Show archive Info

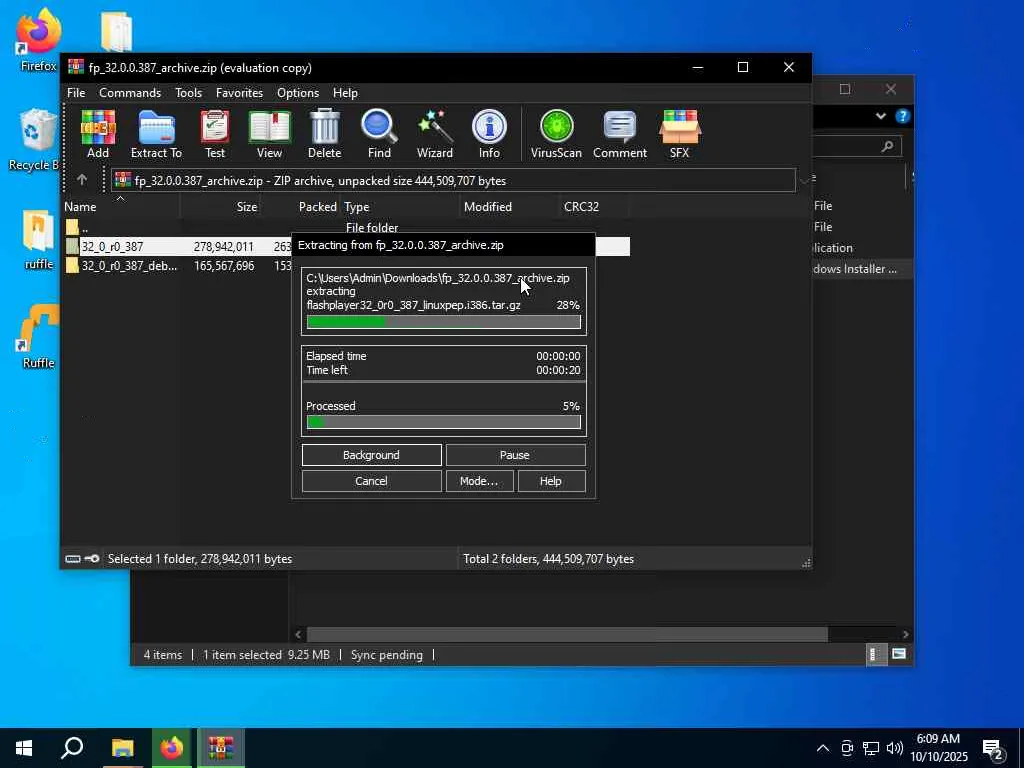[489, 133]
